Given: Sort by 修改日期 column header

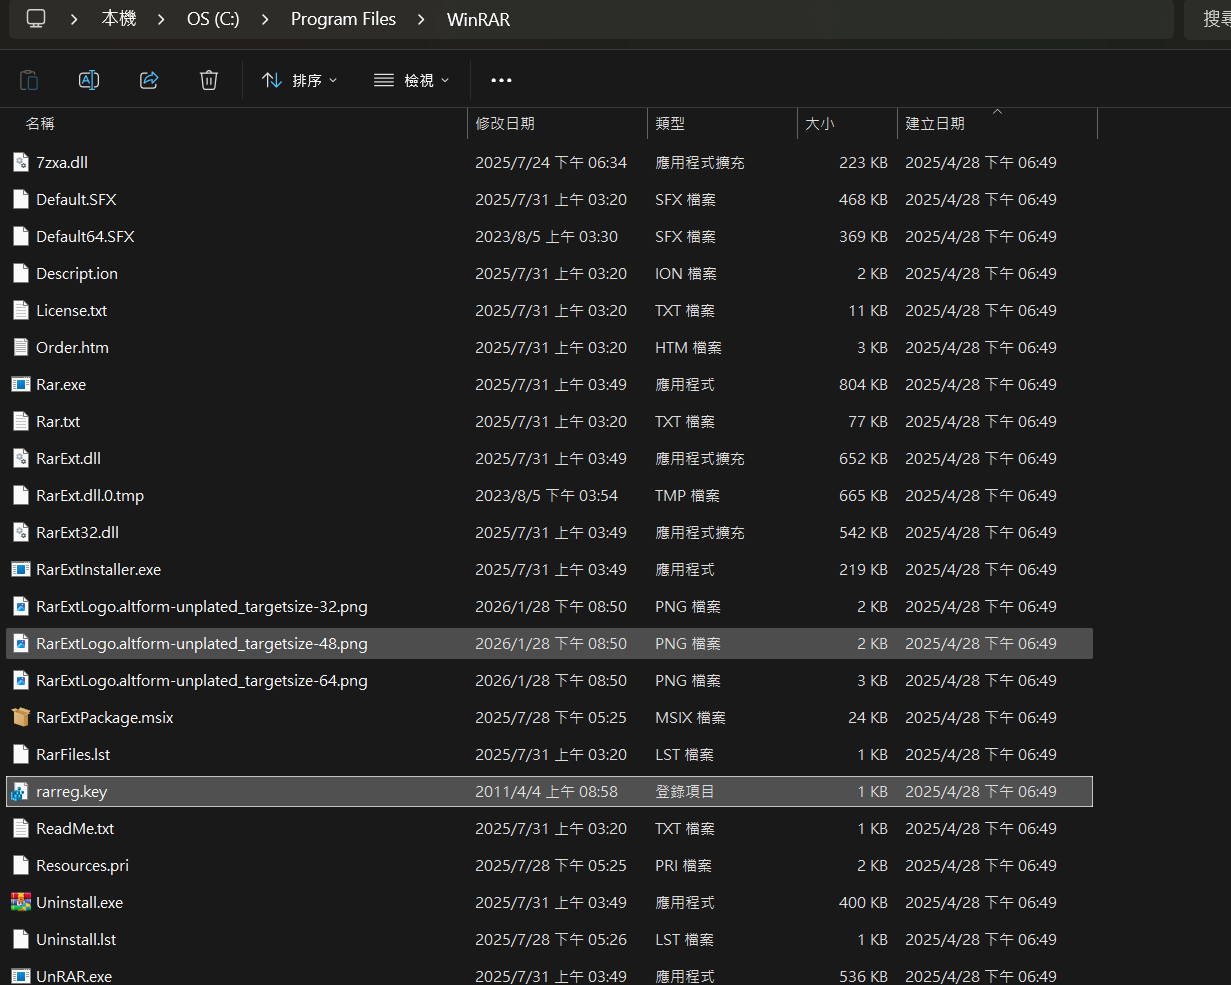Looking at the screenshot, I should point(505,123).
